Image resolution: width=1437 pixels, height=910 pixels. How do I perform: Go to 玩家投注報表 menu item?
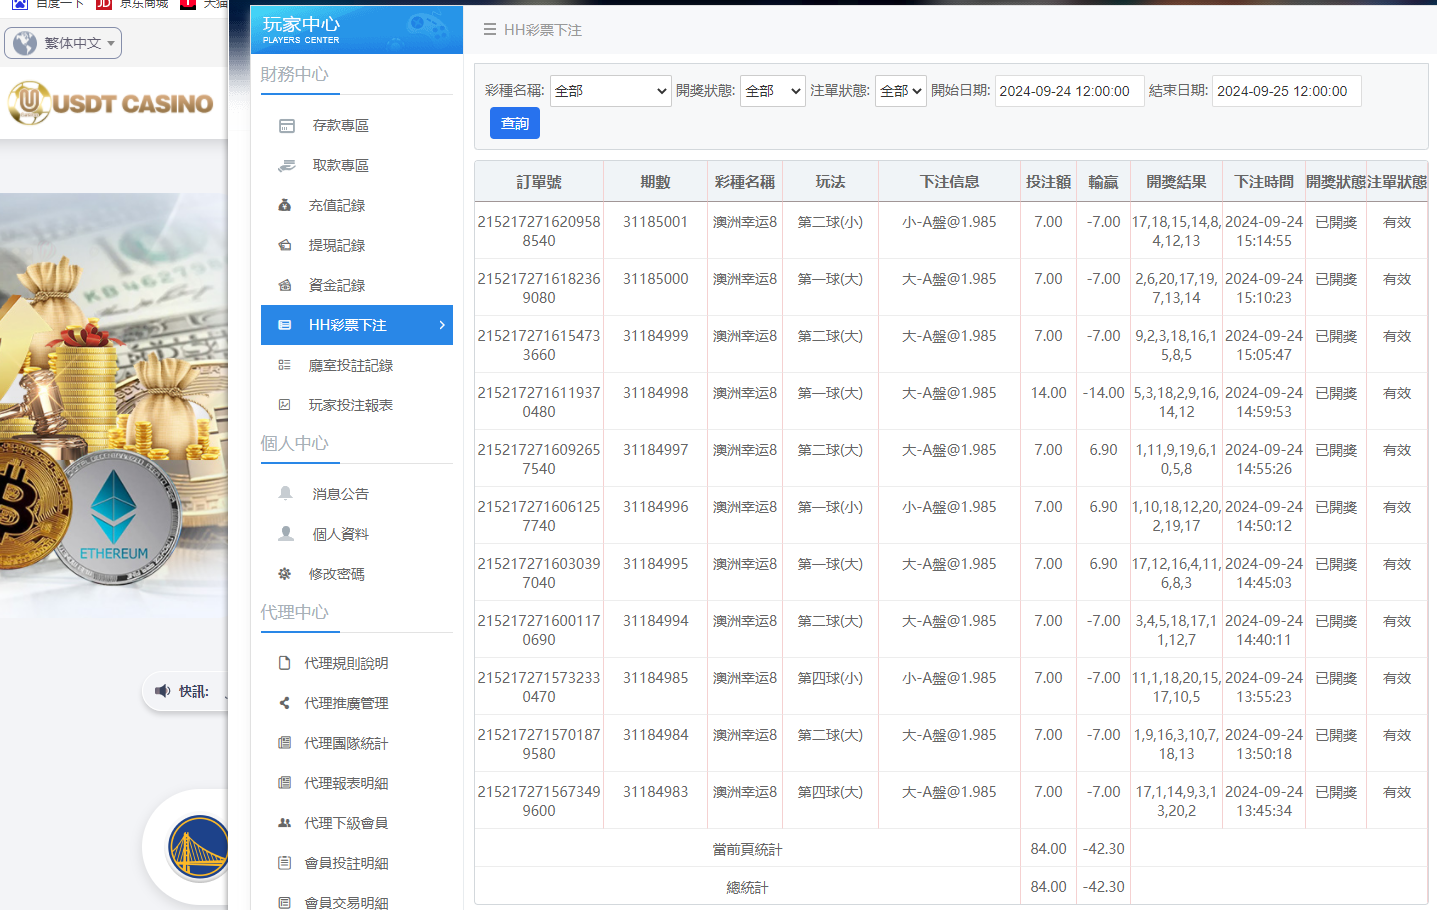coord(350,406)
